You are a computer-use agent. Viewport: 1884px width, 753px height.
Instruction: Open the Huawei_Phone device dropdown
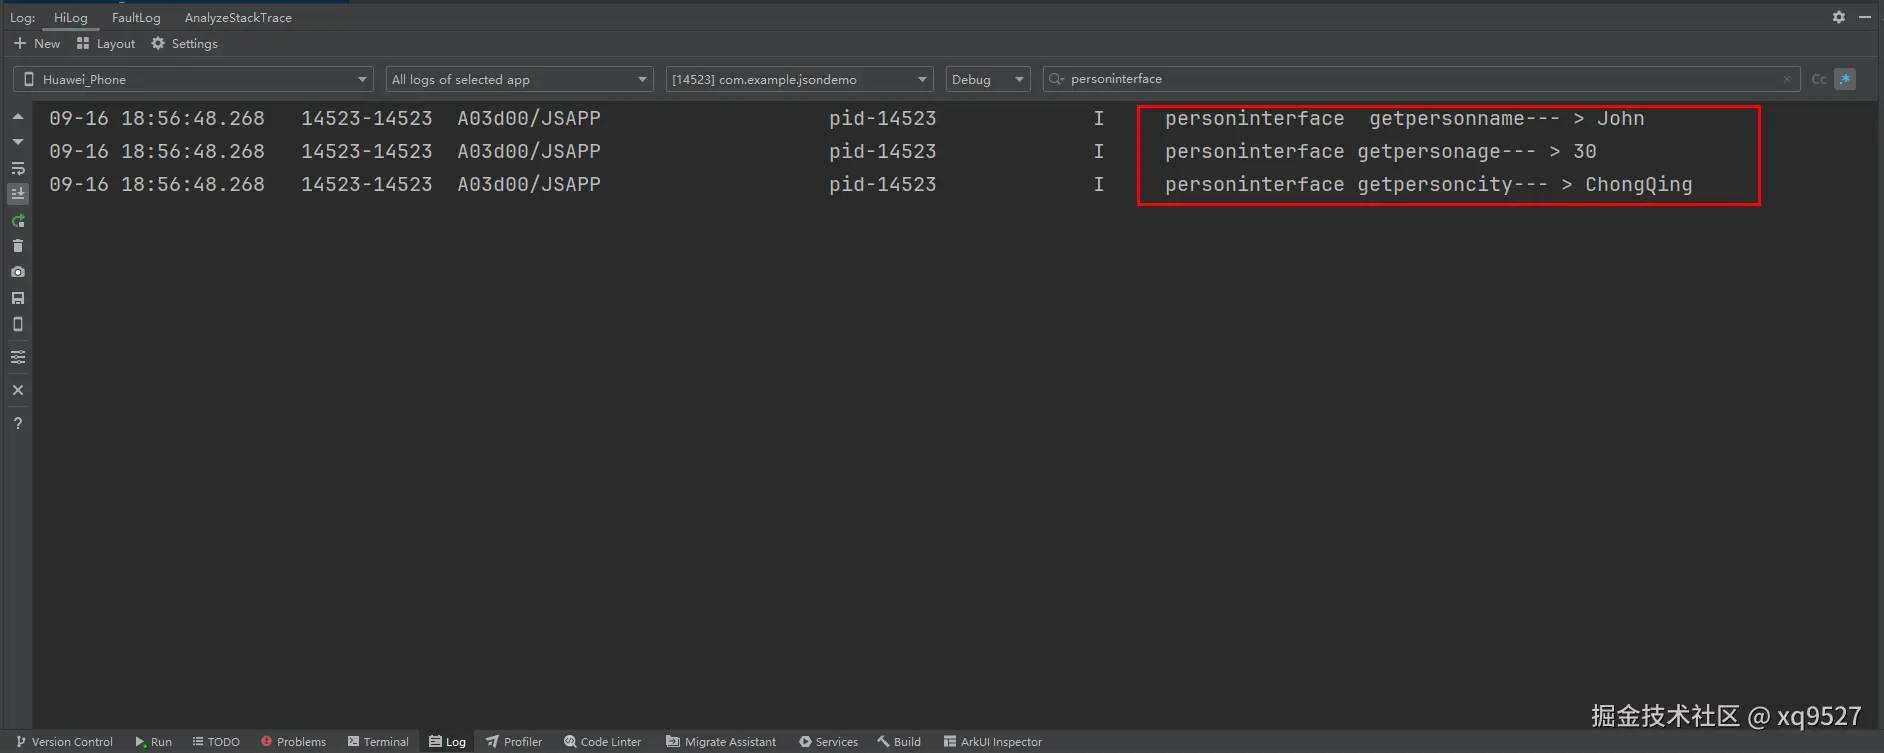point(193,79)
